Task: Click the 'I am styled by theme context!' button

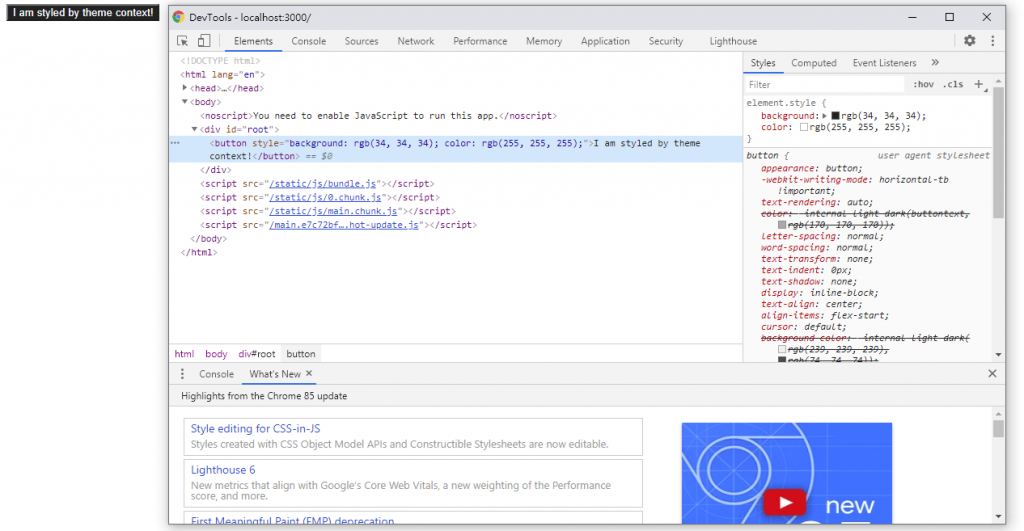Action: click(83, 12)
